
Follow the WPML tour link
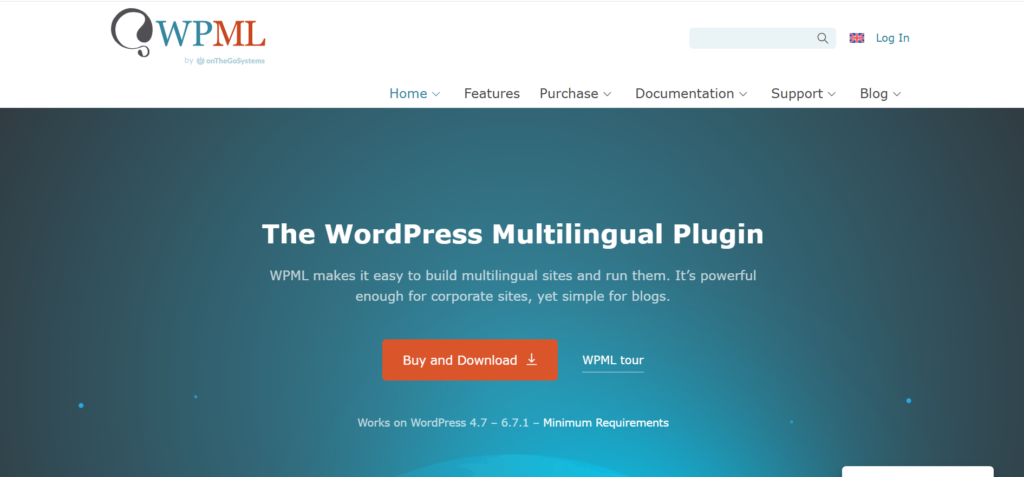(613, 360)
